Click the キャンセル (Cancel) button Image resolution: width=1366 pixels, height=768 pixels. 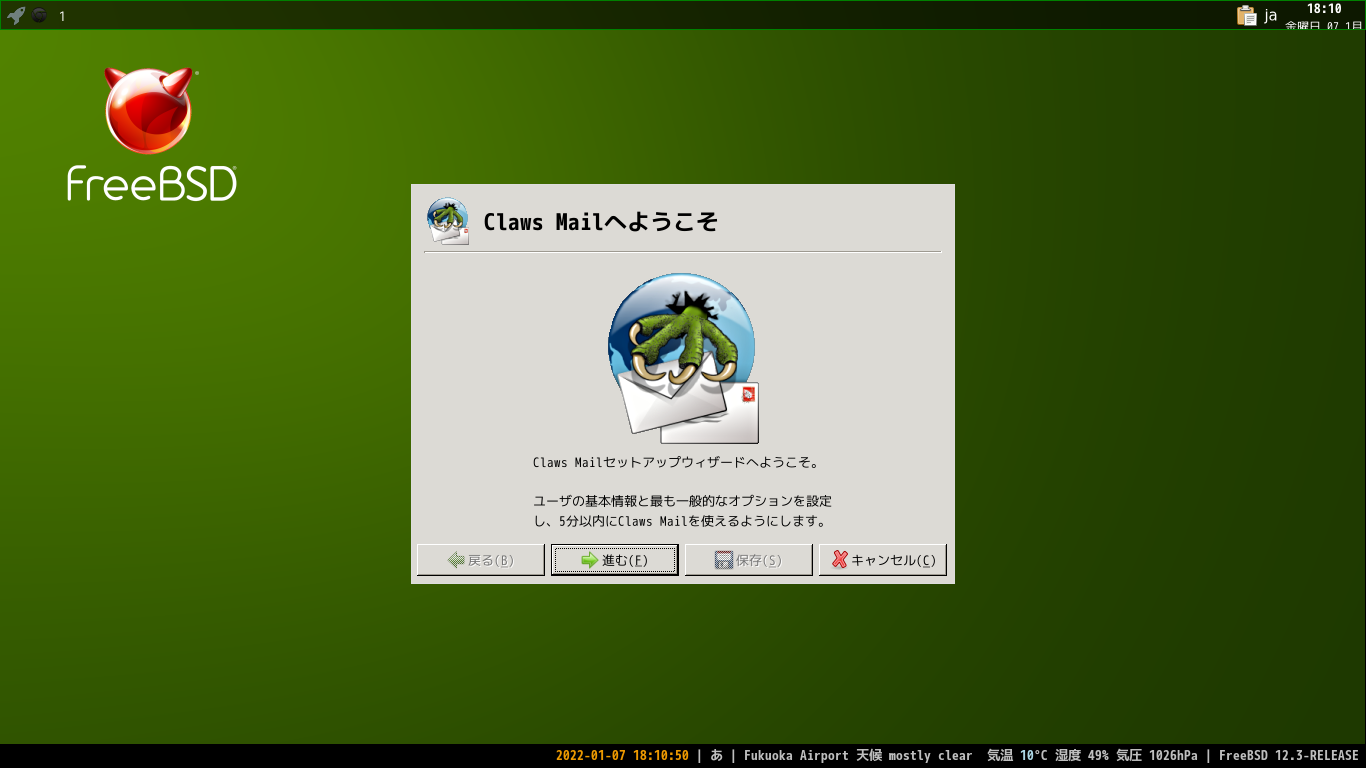pos(883,560)
